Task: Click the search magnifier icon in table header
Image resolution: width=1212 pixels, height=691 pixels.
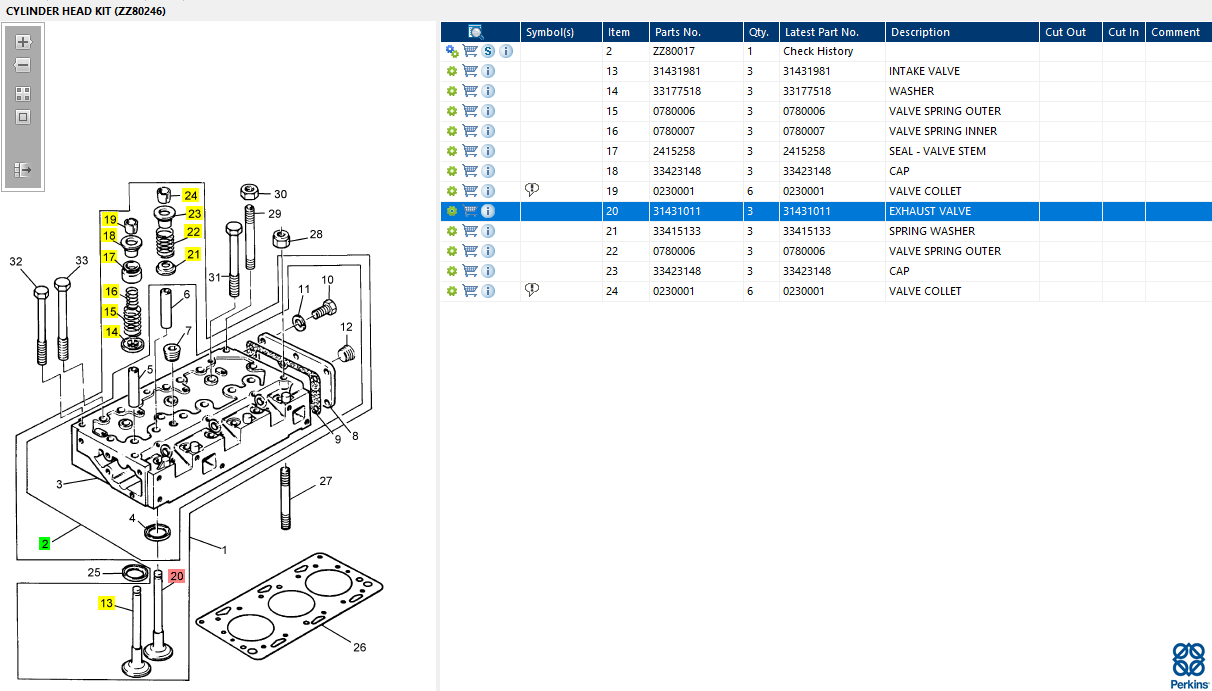Action: (x=476, y=32)
